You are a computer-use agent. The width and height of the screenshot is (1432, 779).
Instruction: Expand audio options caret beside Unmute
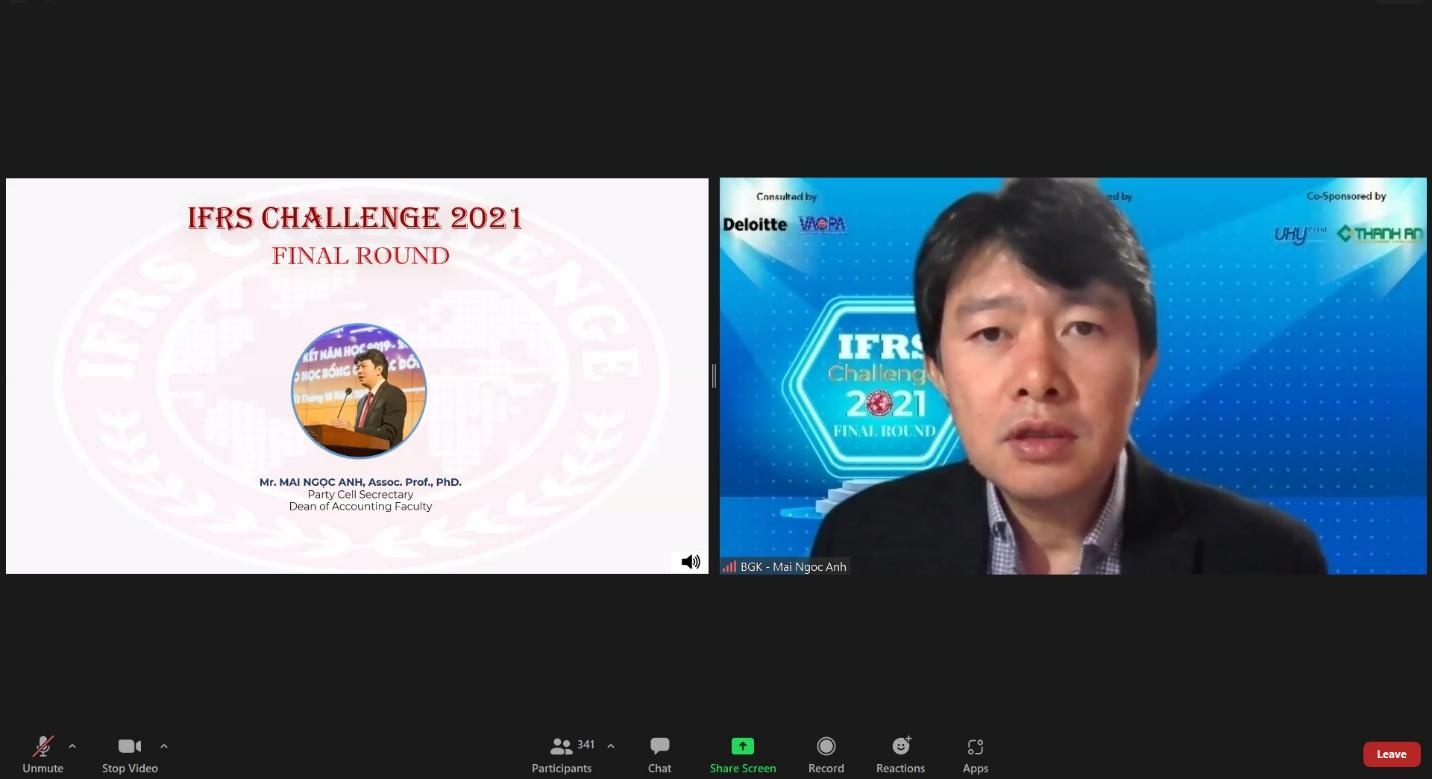click(72, 746)
